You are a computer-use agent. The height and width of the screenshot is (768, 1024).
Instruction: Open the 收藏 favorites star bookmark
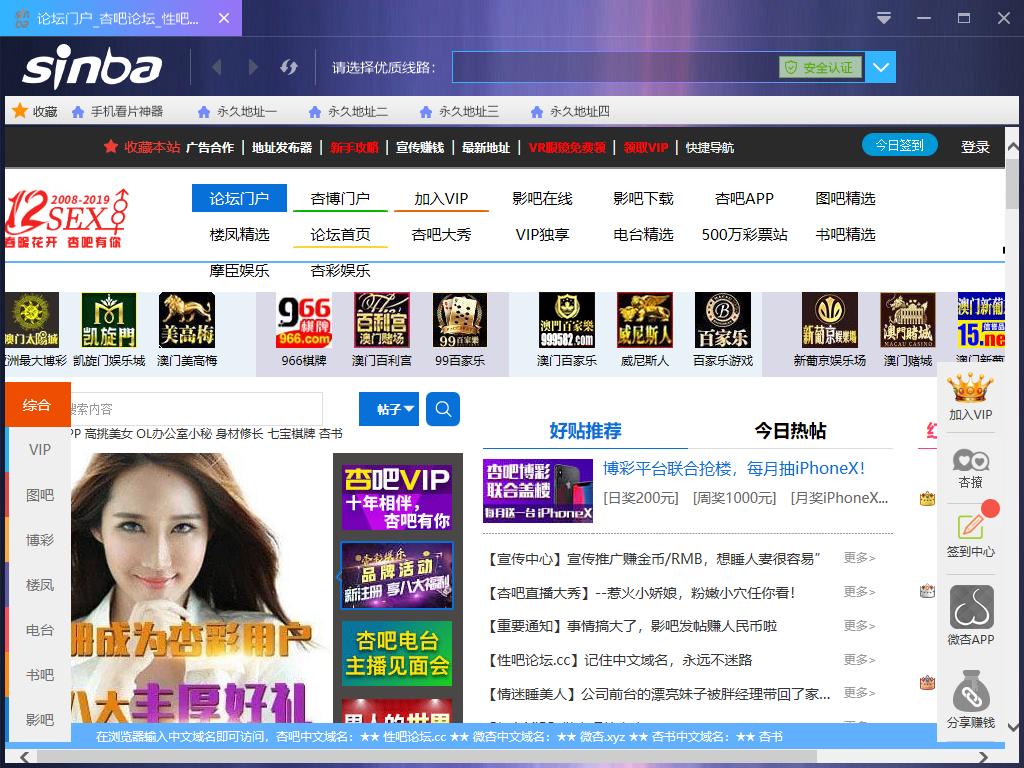(x=35, y=111)
